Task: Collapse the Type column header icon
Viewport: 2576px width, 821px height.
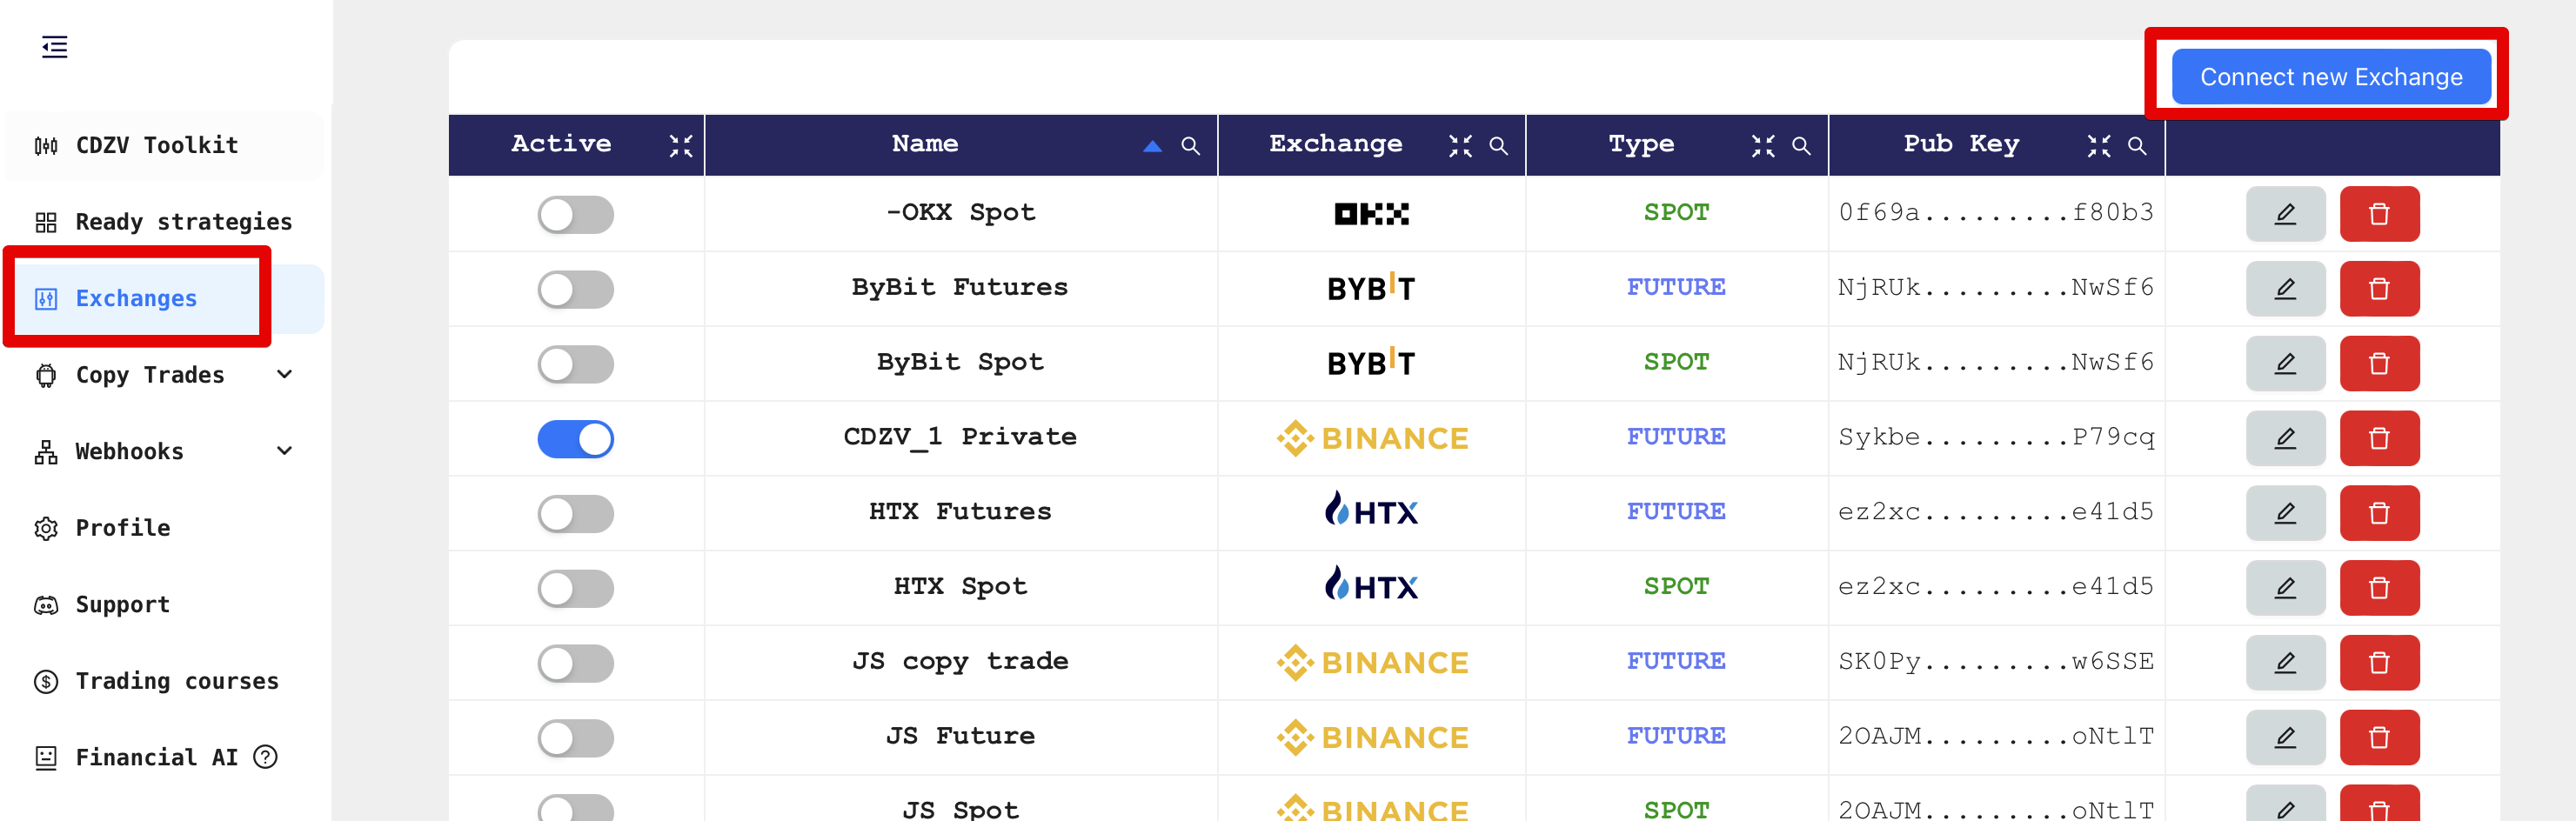Action: [1762, 146]
